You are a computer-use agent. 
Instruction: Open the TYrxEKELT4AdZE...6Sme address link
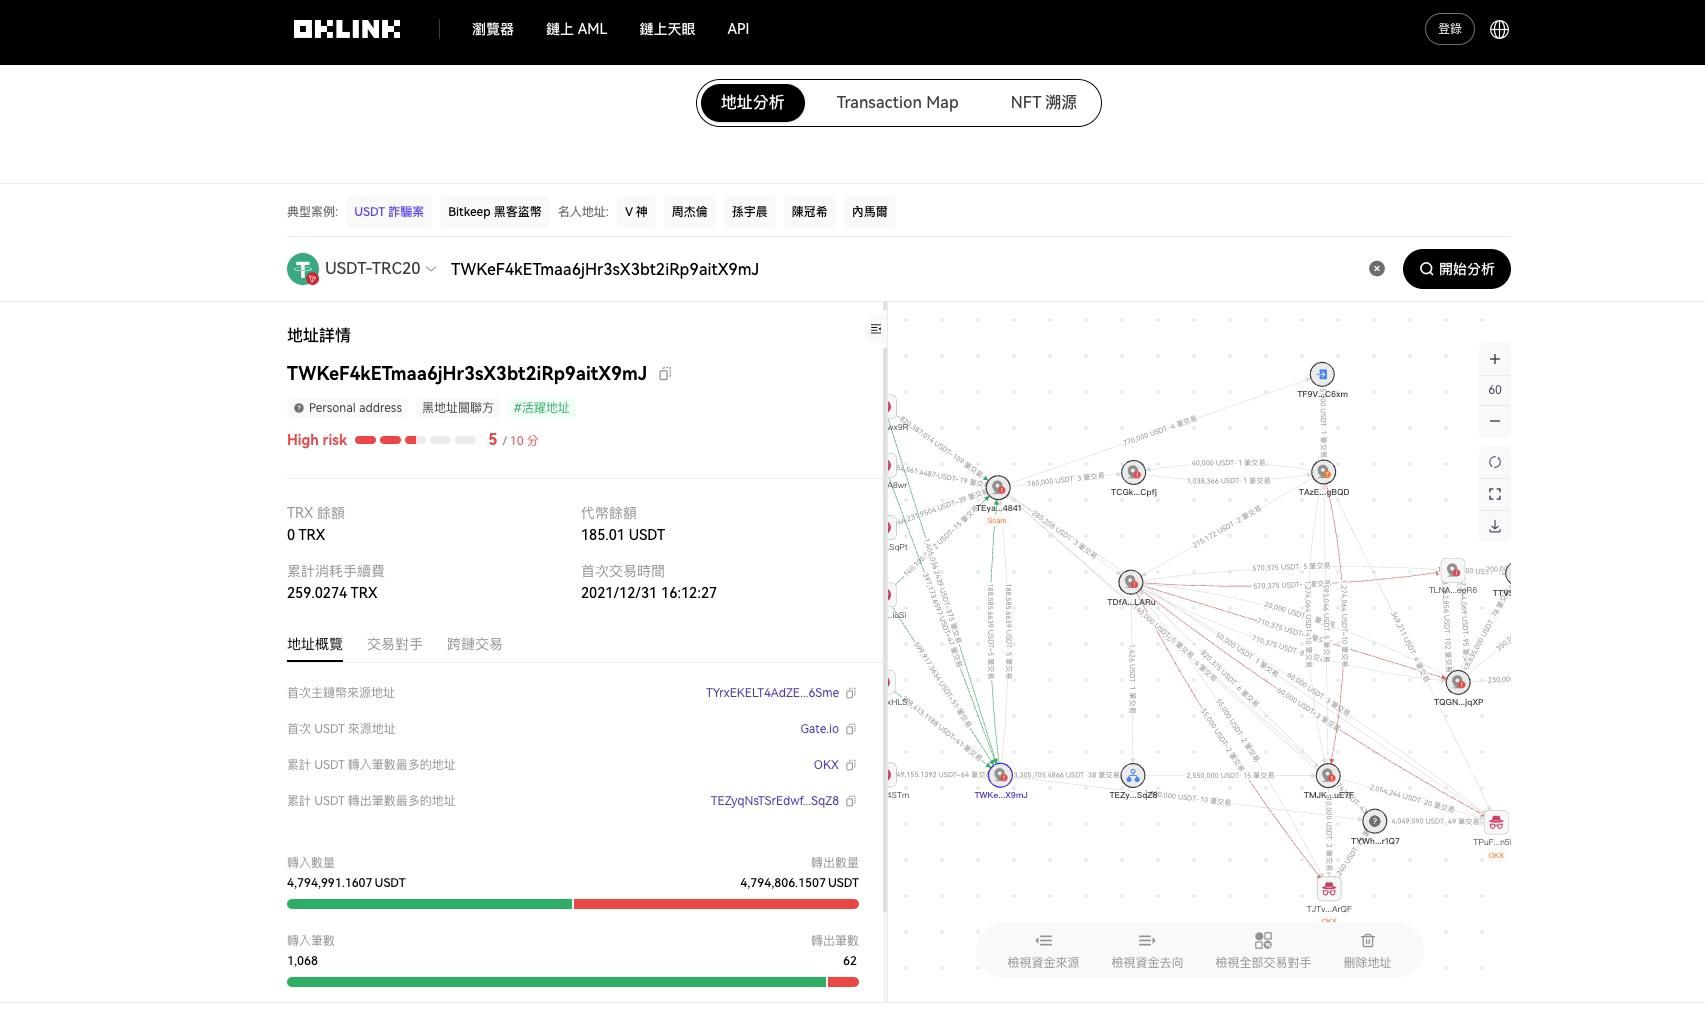point(772,693)
